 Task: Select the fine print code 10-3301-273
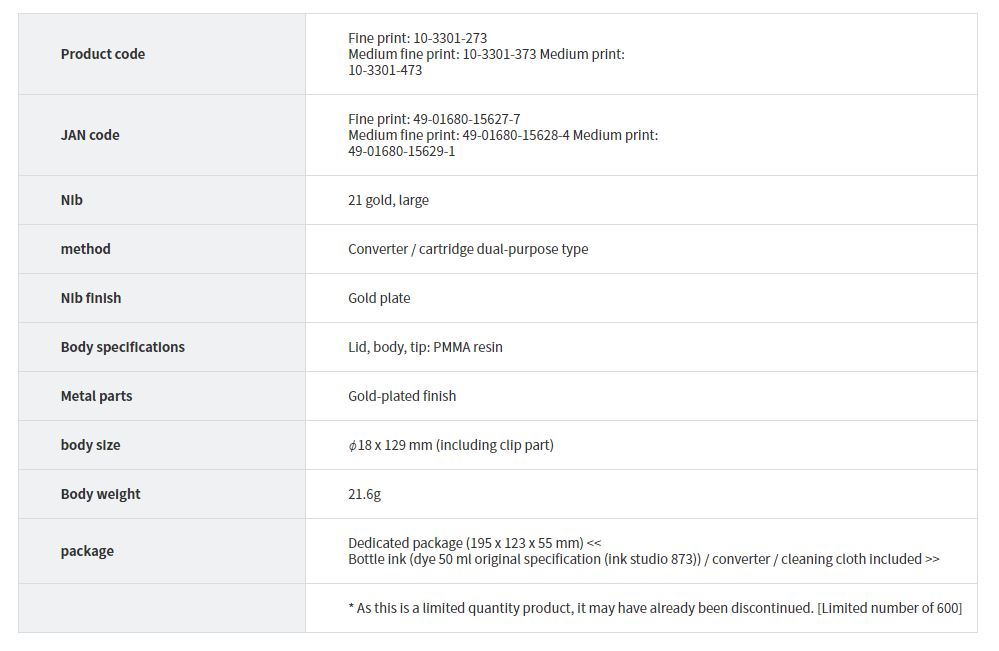(x=450, y=38)
